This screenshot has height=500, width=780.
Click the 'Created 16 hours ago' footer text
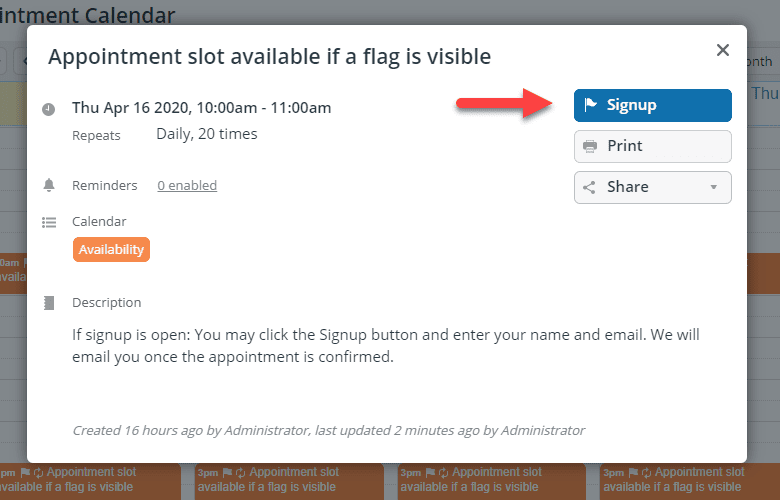pyautogui.click(x=328, y=430)
